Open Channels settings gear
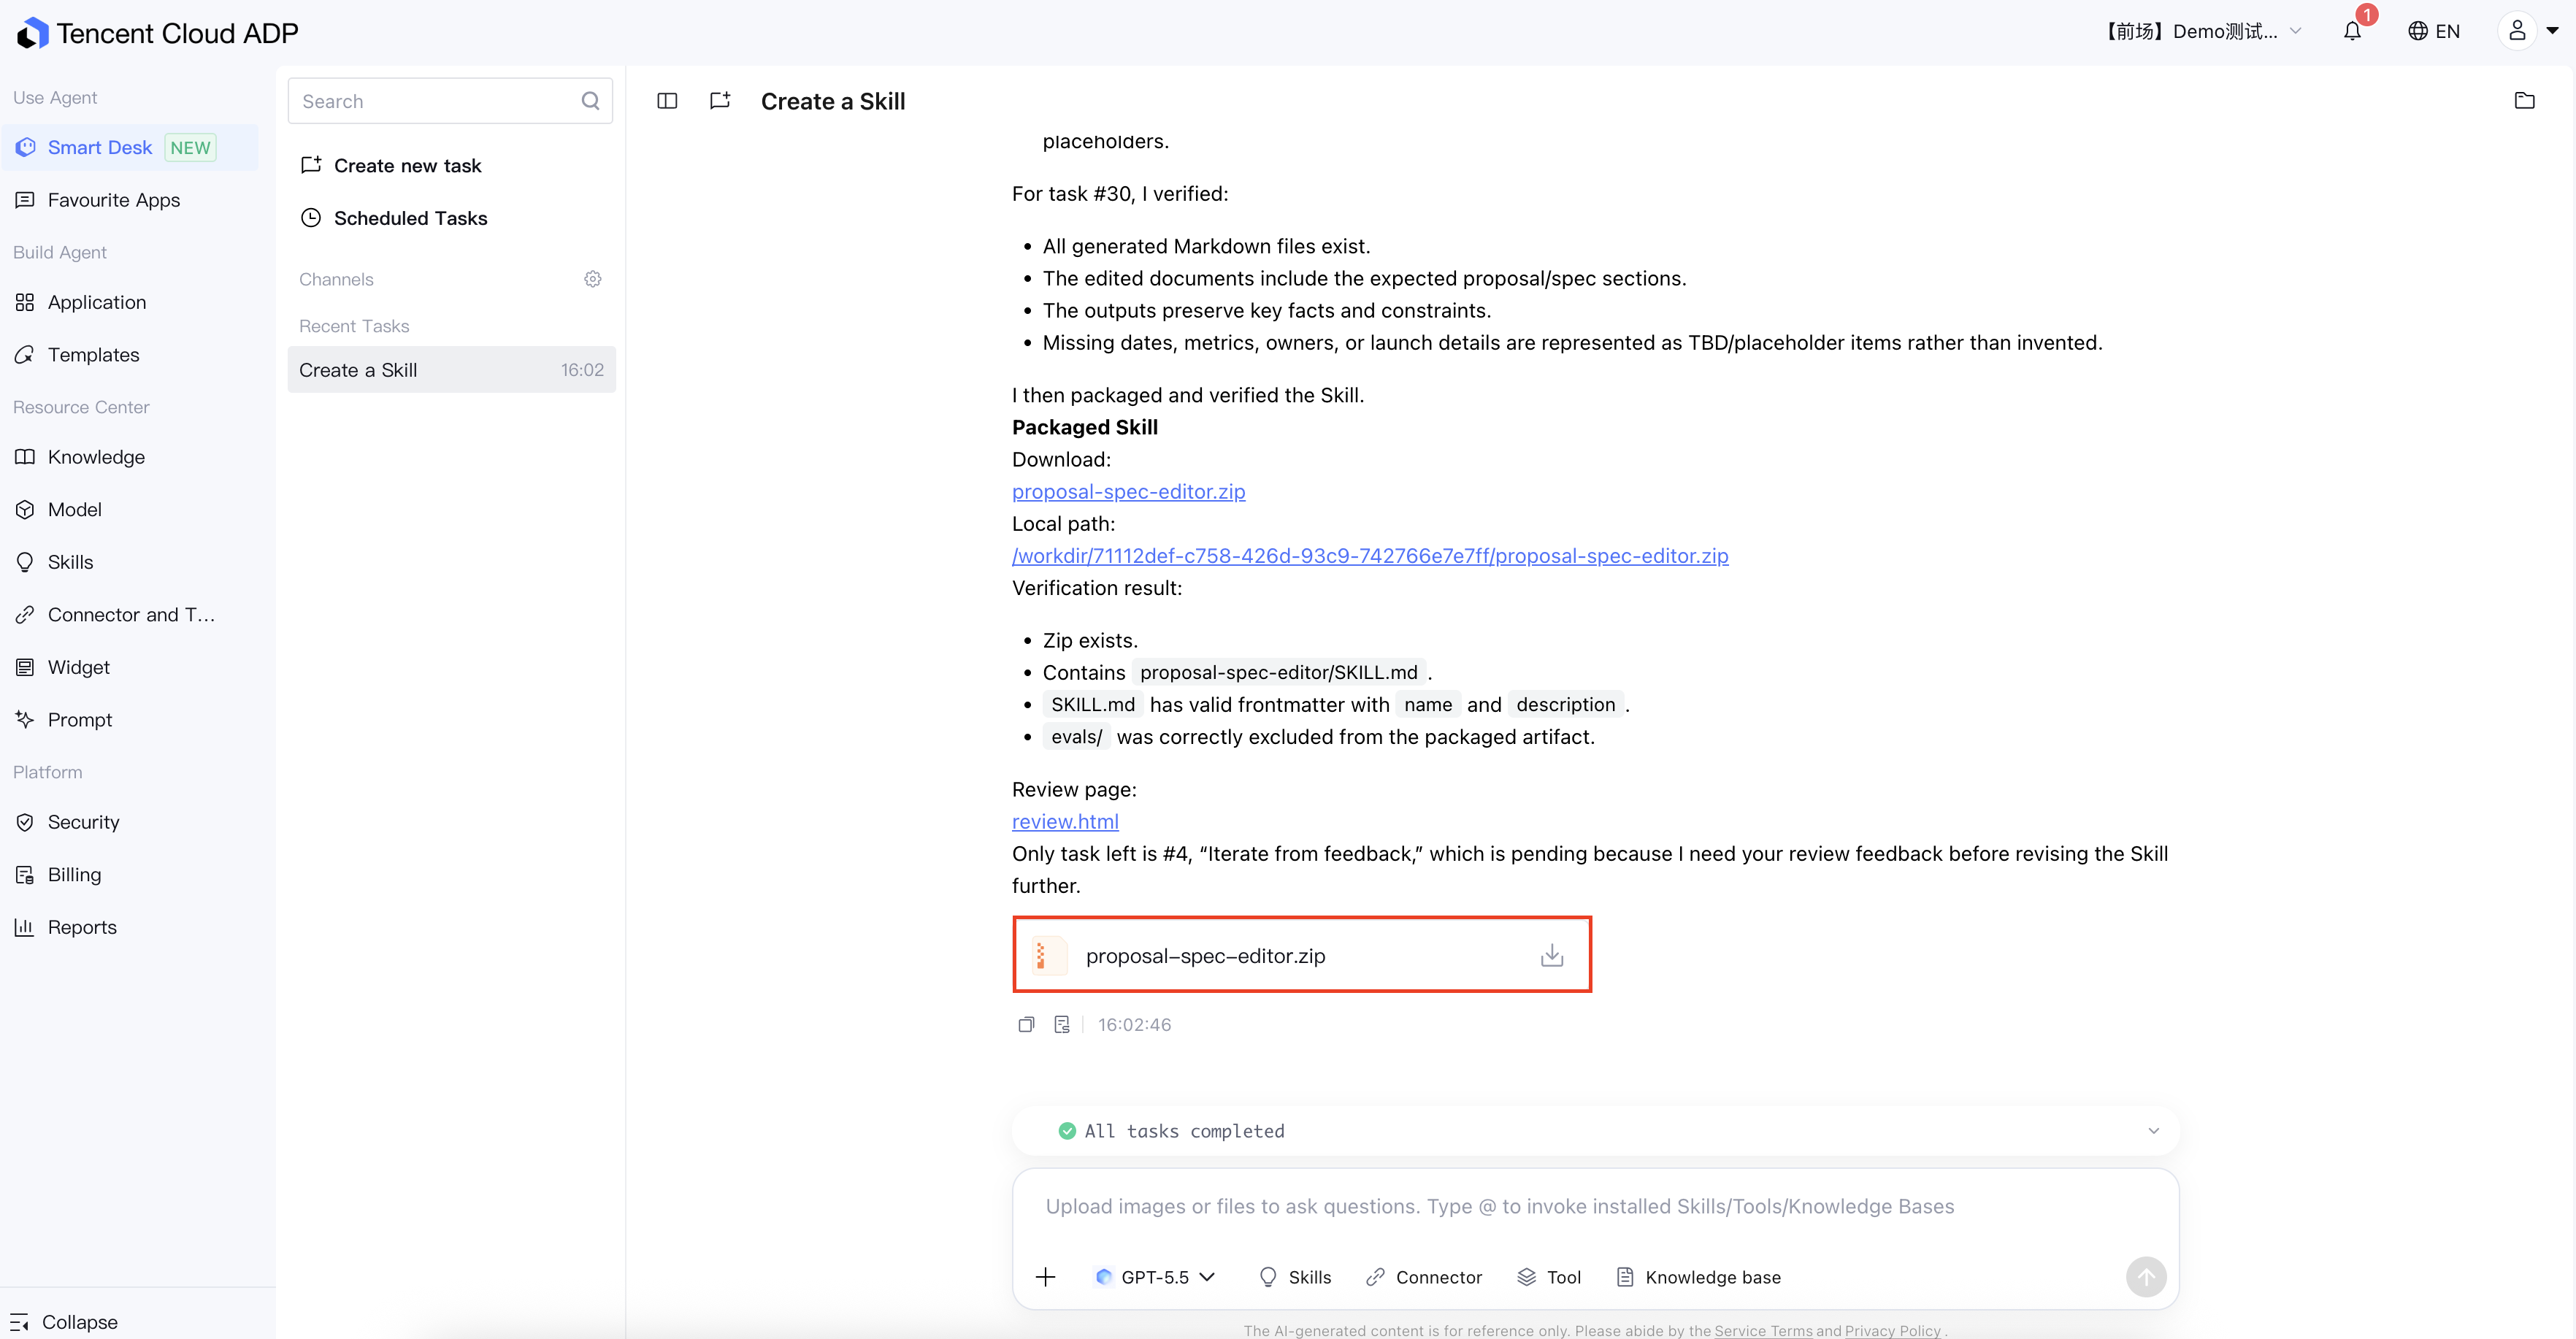 click(x=593, y=279)
